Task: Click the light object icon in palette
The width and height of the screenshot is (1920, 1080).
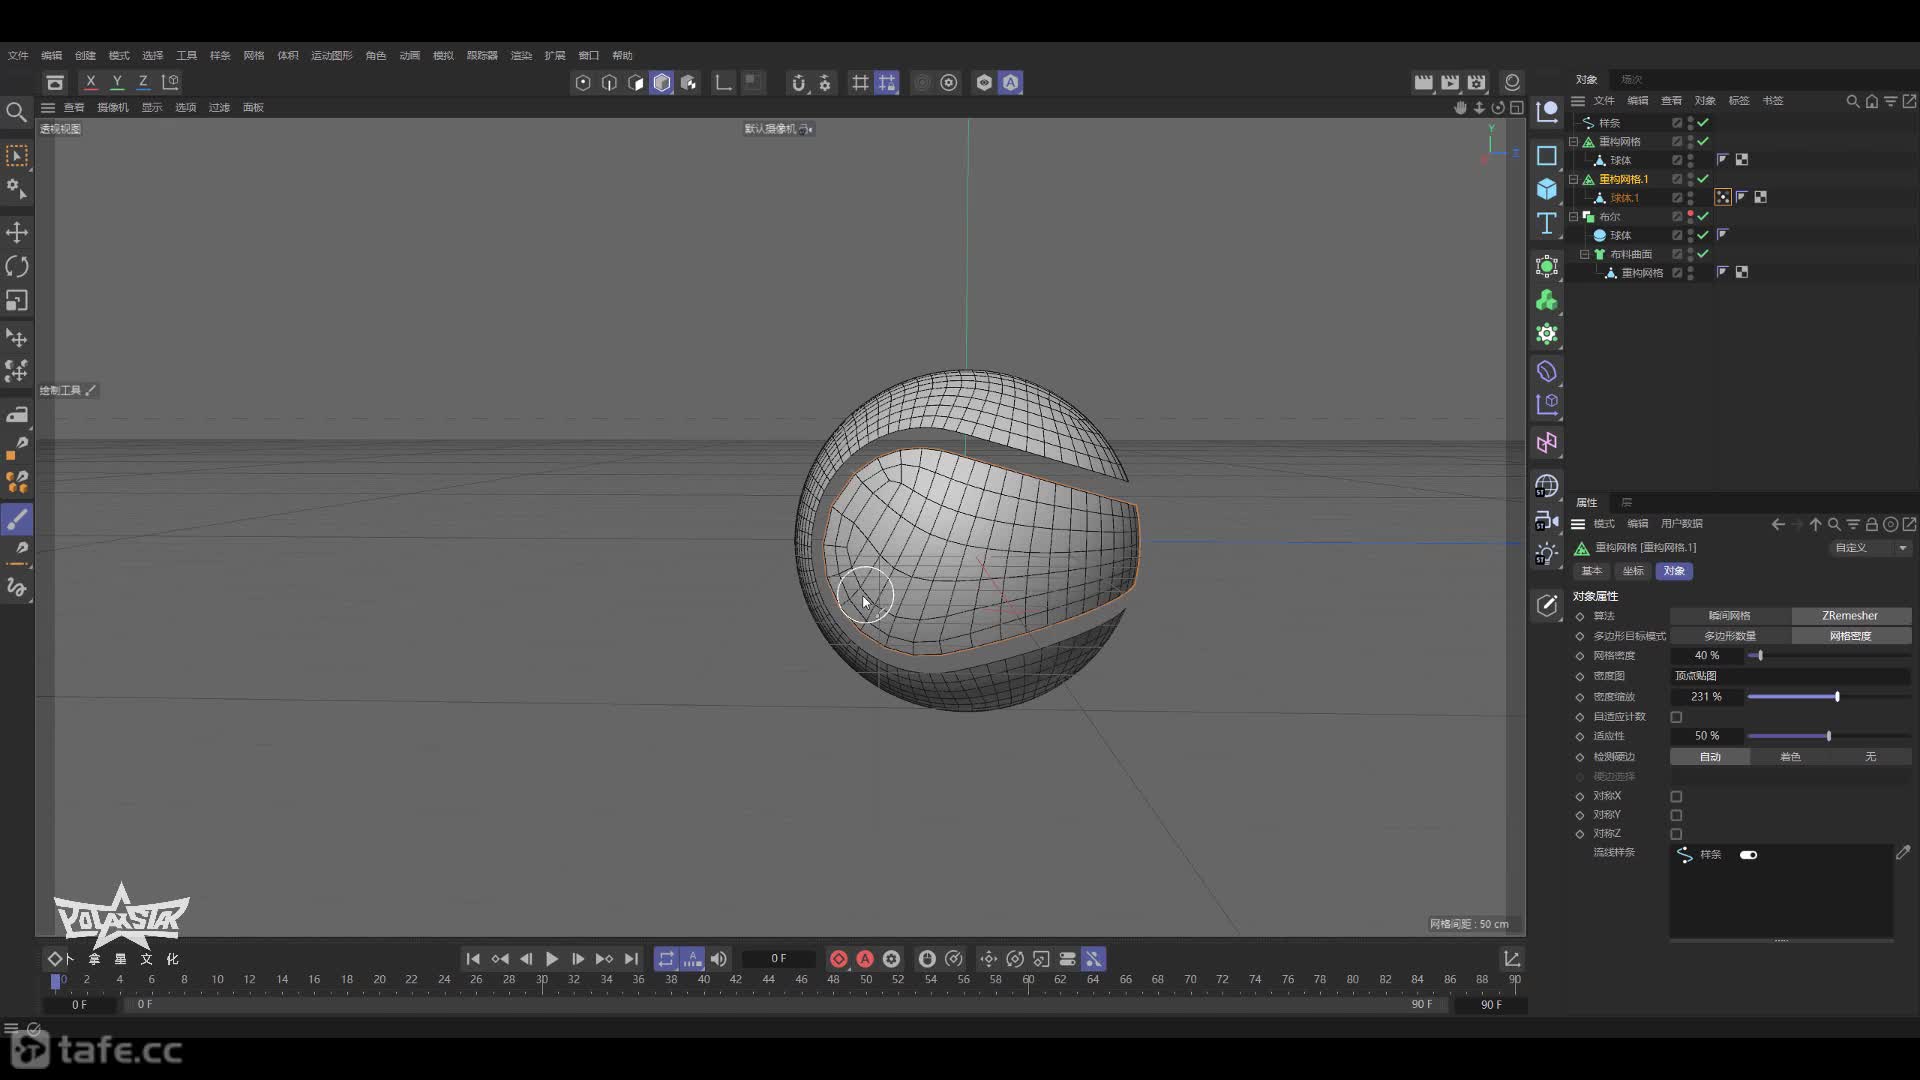Action: pos(1547,553)
